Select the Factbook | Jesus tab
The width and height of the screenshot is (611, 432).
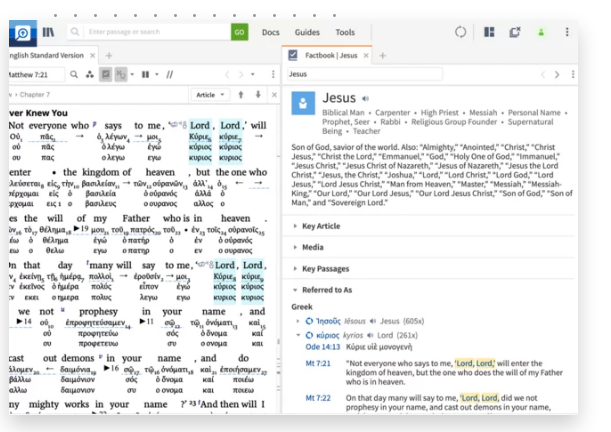[331, 55]
